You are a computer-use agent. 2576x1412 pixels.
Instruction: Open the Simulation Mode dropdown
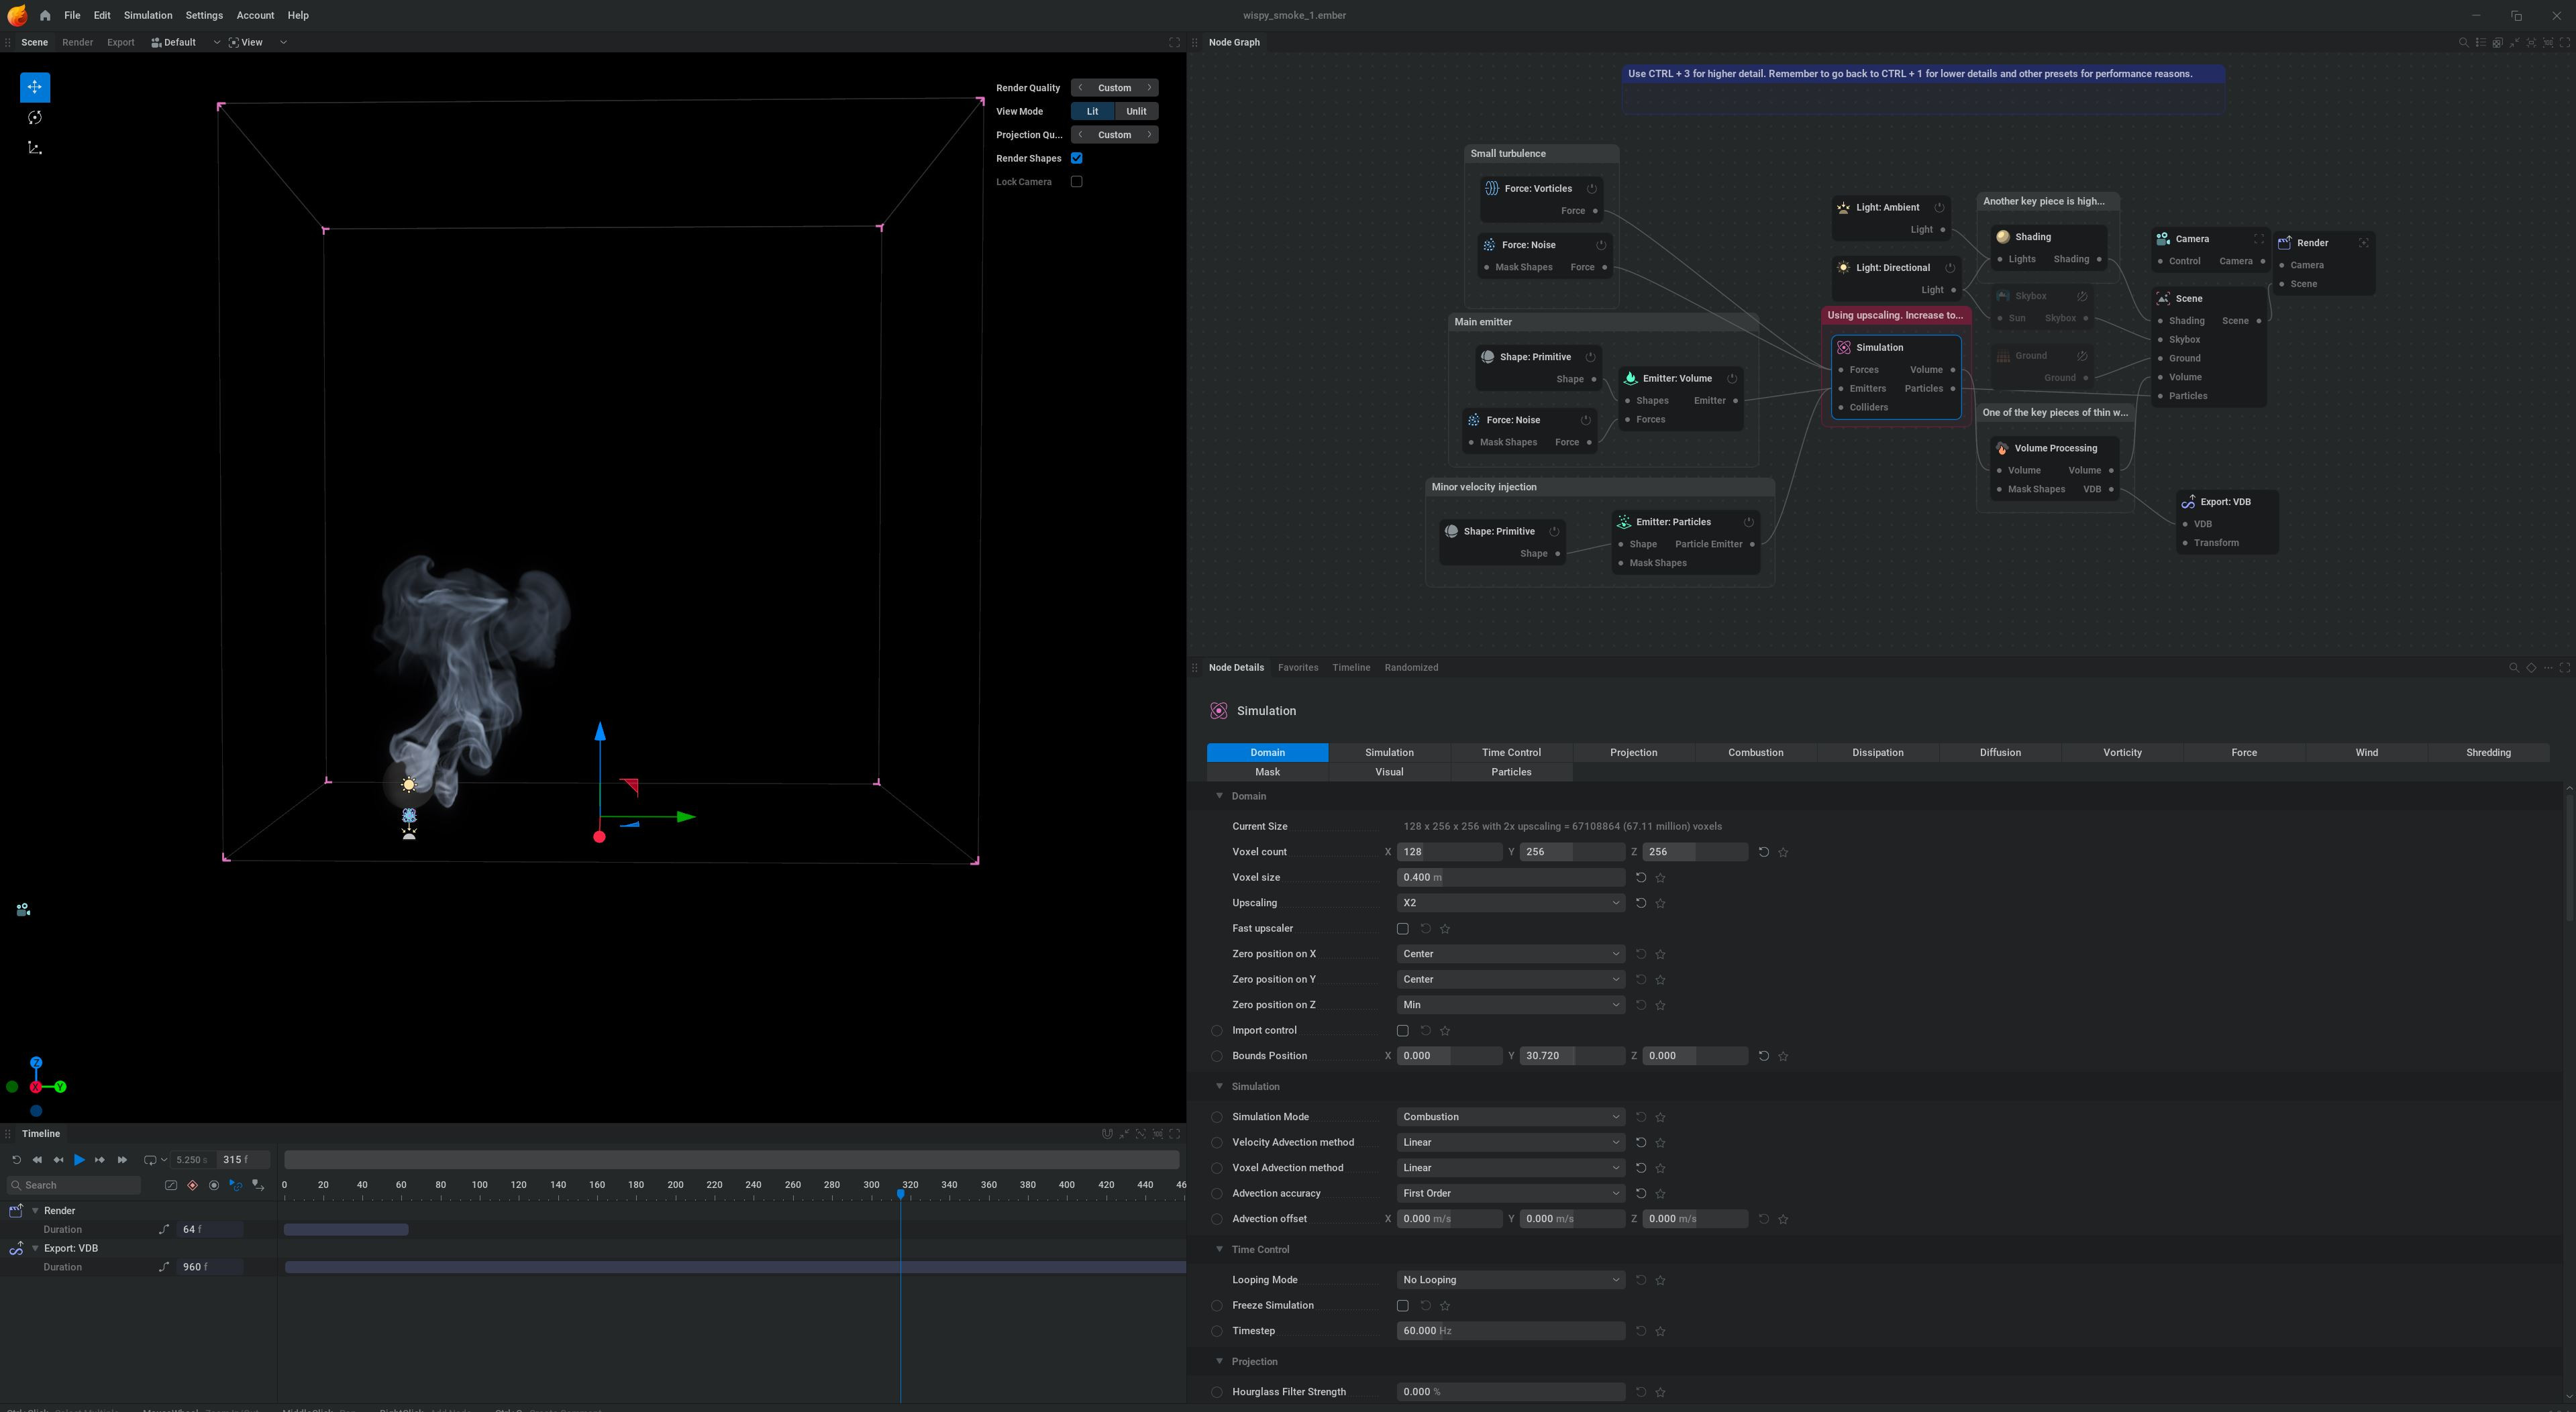(1509, 1117)
